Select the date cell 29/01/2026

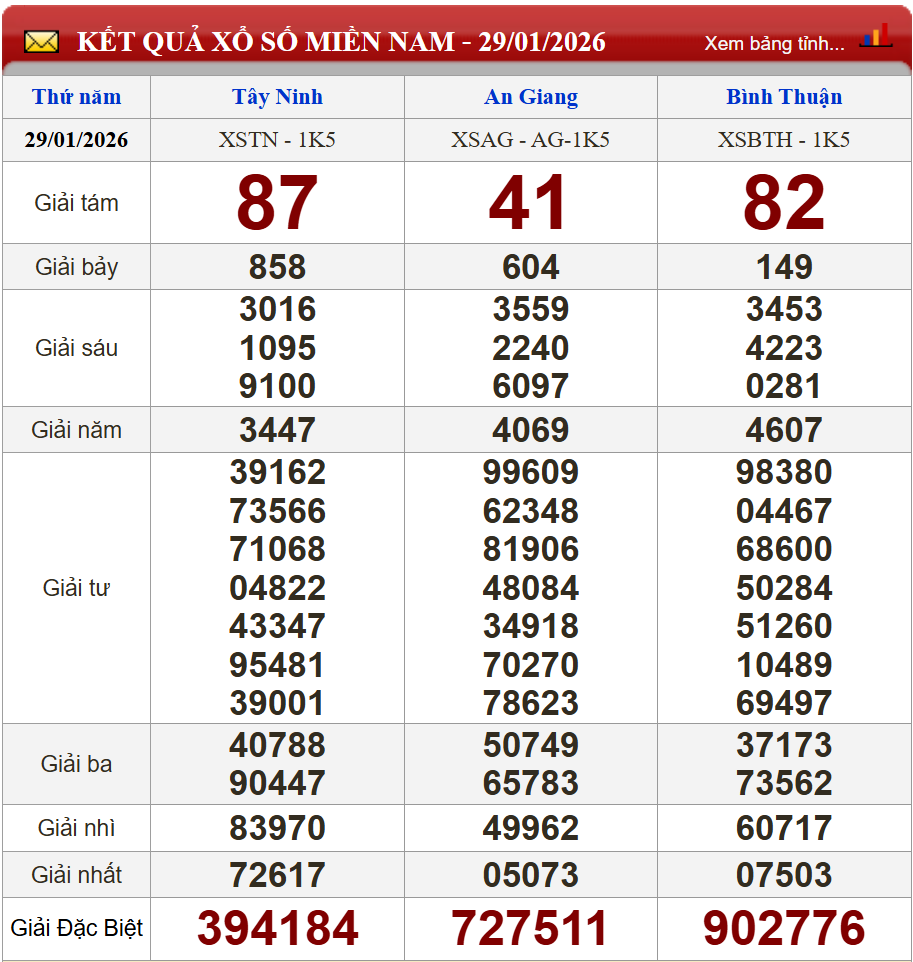pos(76,140)
